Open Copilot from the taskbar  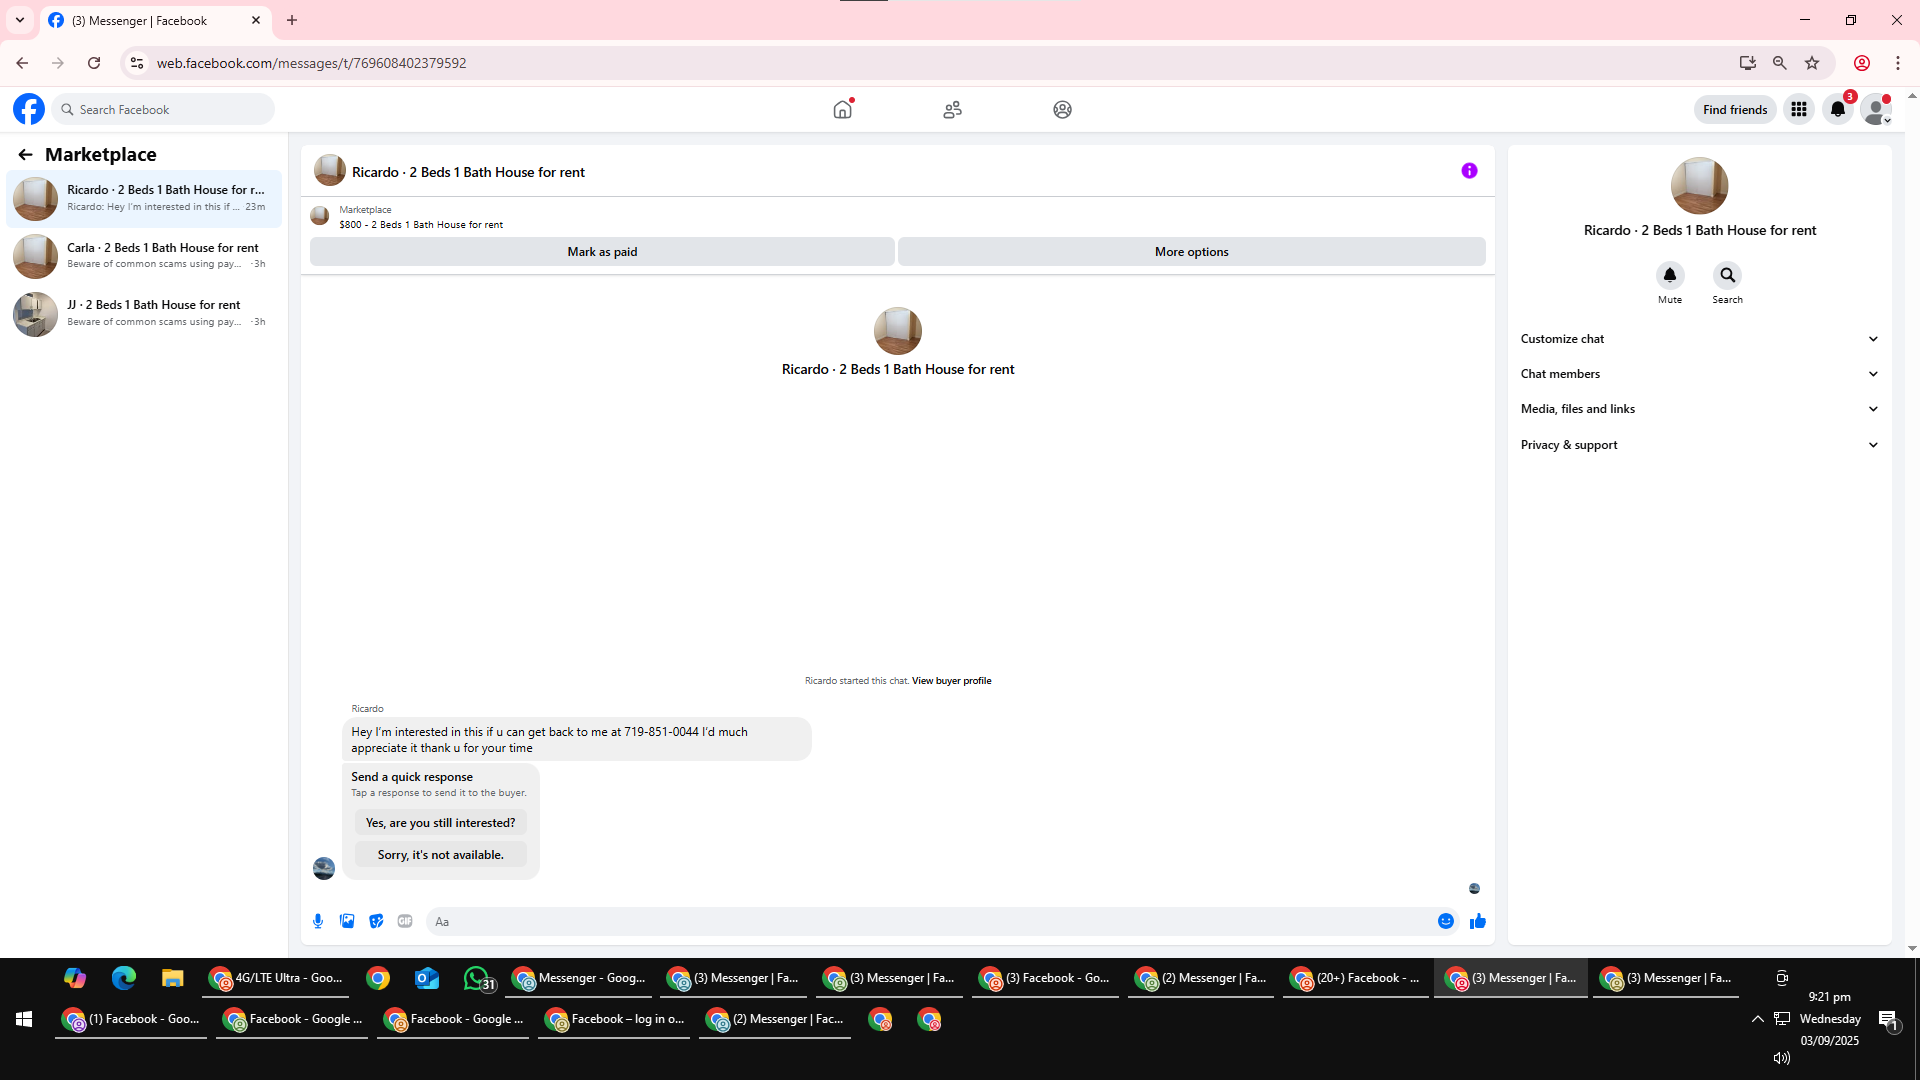point(75,978)
